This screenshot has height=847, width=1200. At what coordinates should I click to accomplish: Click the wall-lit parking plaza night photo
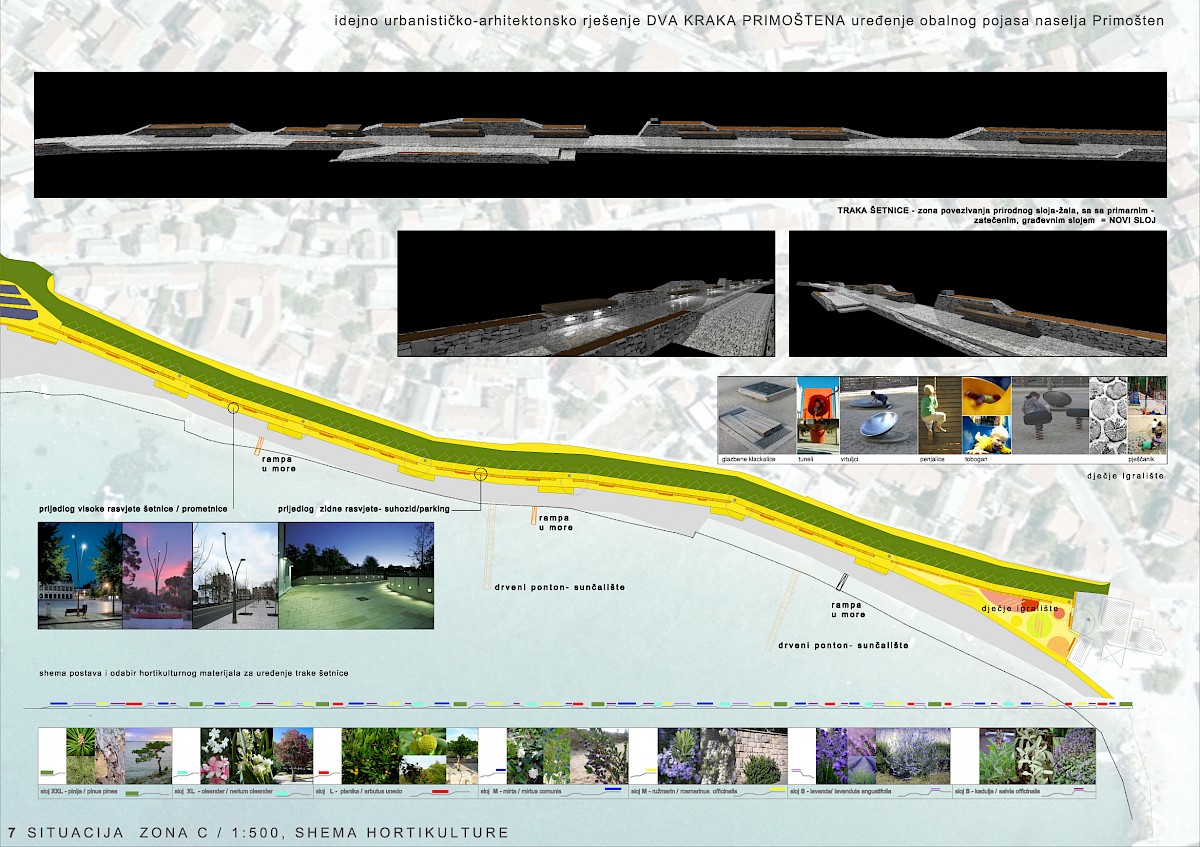coord(357,576)
